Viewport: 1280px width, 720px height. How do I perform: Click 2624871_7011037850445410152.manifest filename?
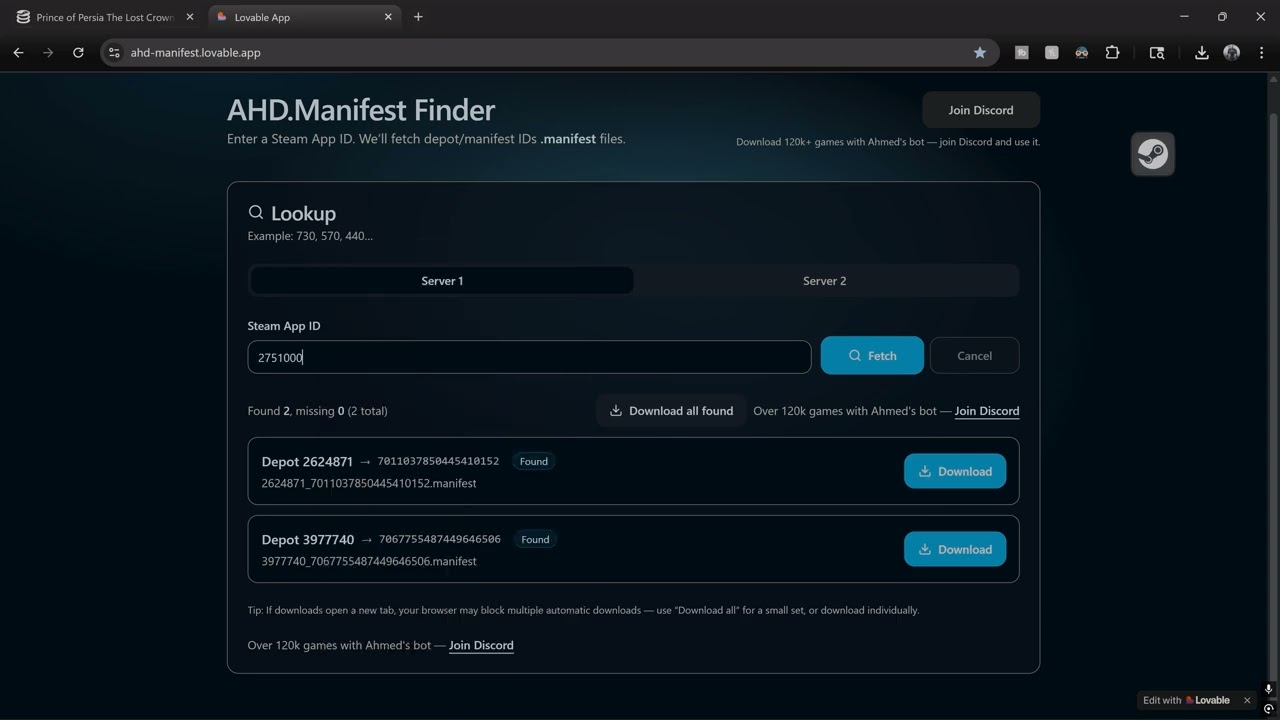[369, 484]
